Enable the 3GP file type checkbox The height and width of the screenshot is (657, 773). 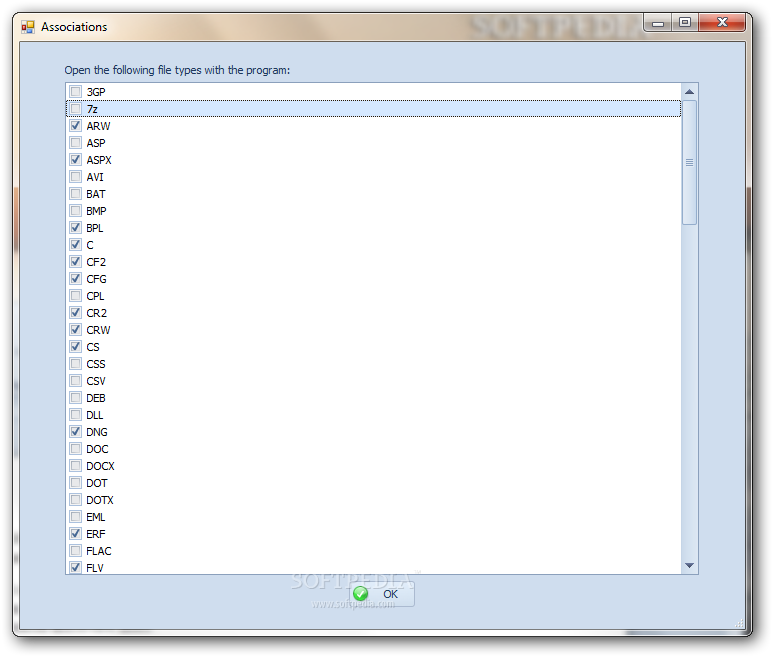point(75,92)
